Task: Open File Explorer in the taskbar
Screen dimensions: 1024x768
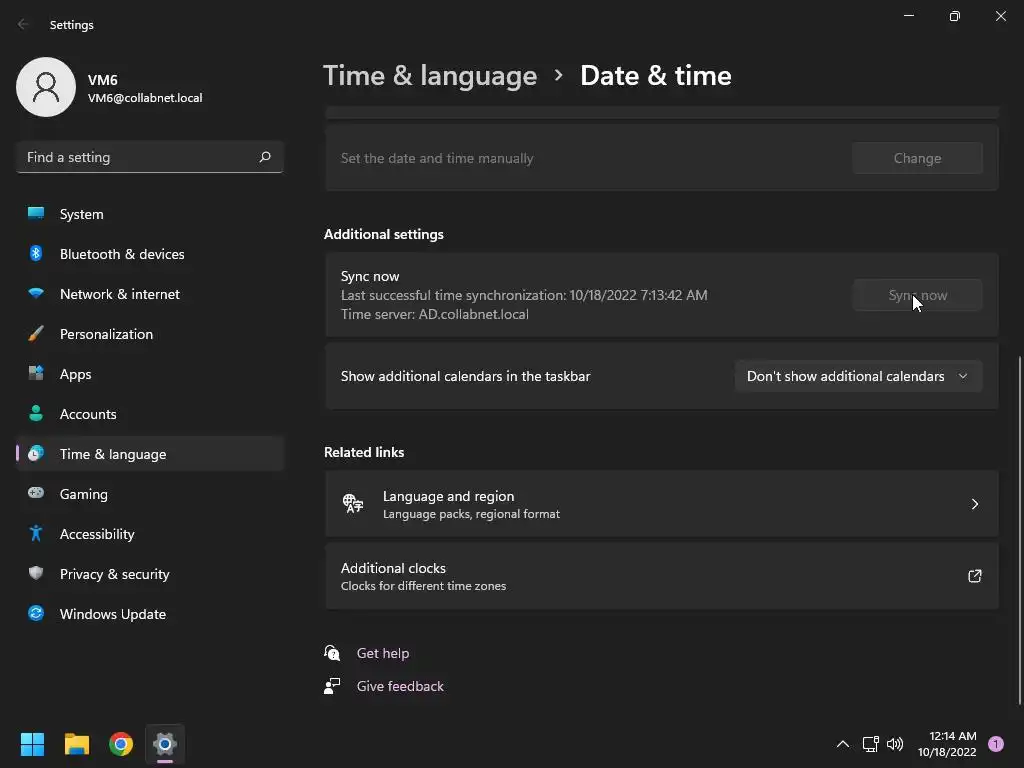Action: [x=76, y=744]
